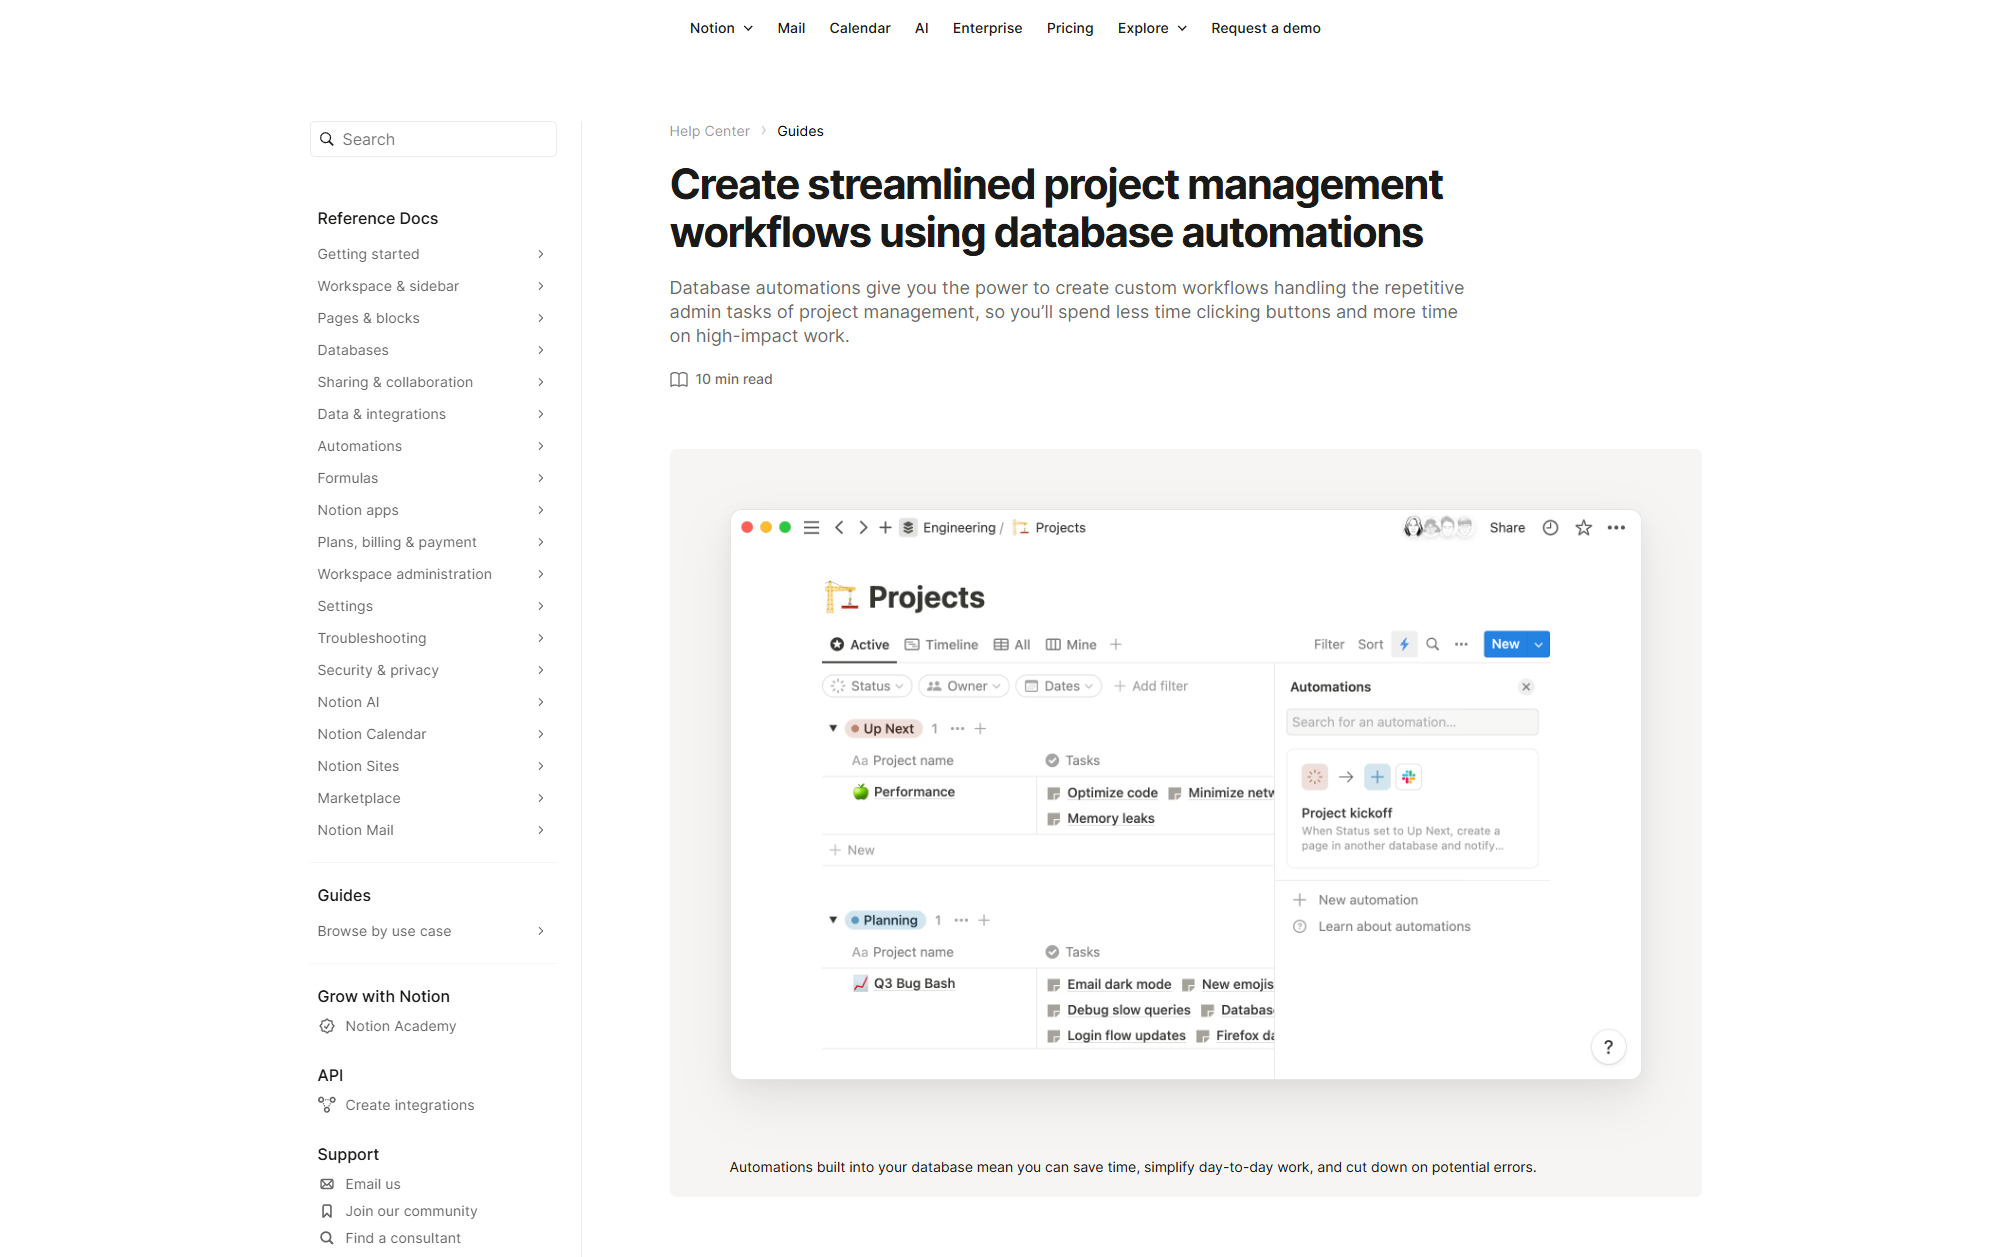Click the search magnifier icon in sidebar
Screen dimensions: 1995x1257
coord(326,139)
